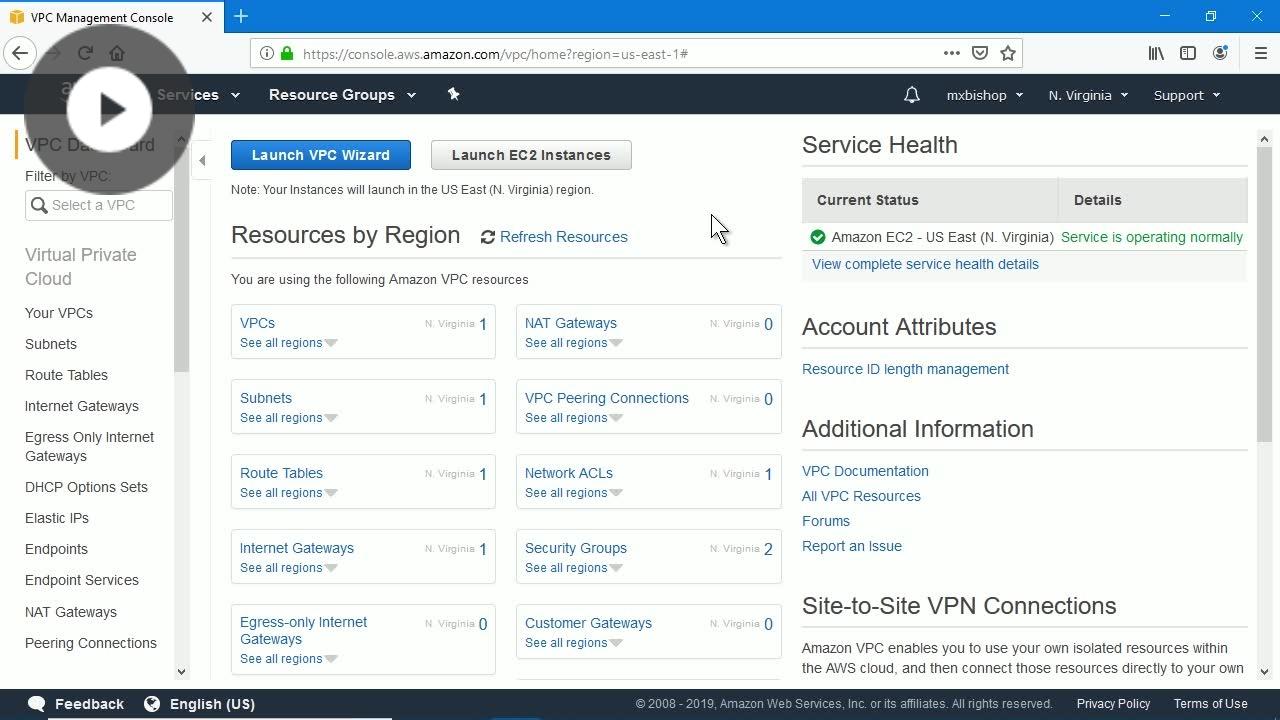Click the browser home icon
Viewport: 1280px width, 720px height.
click(117, 54)
